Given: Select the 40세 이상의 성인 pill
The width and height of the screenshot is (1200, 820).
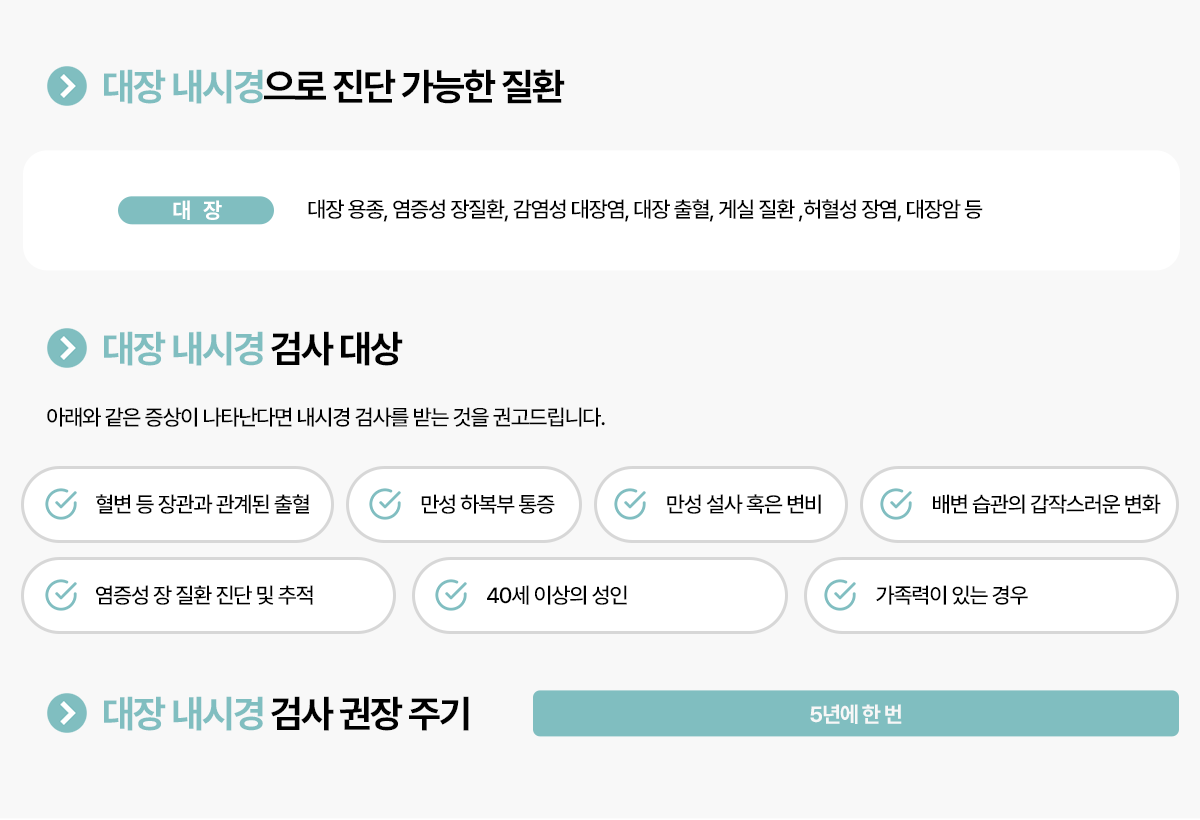Looking at the screenshot, I should pos(600,595).
